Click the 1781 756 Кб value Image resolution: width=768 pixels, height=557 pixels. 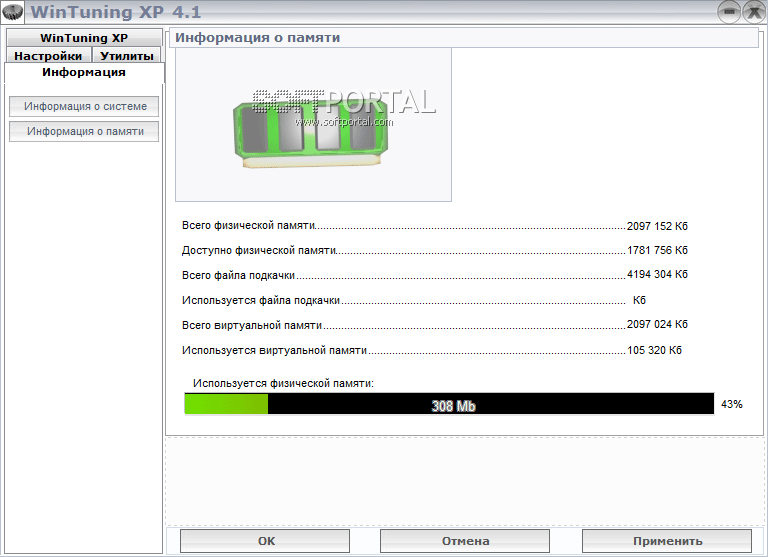pos(657,250)
